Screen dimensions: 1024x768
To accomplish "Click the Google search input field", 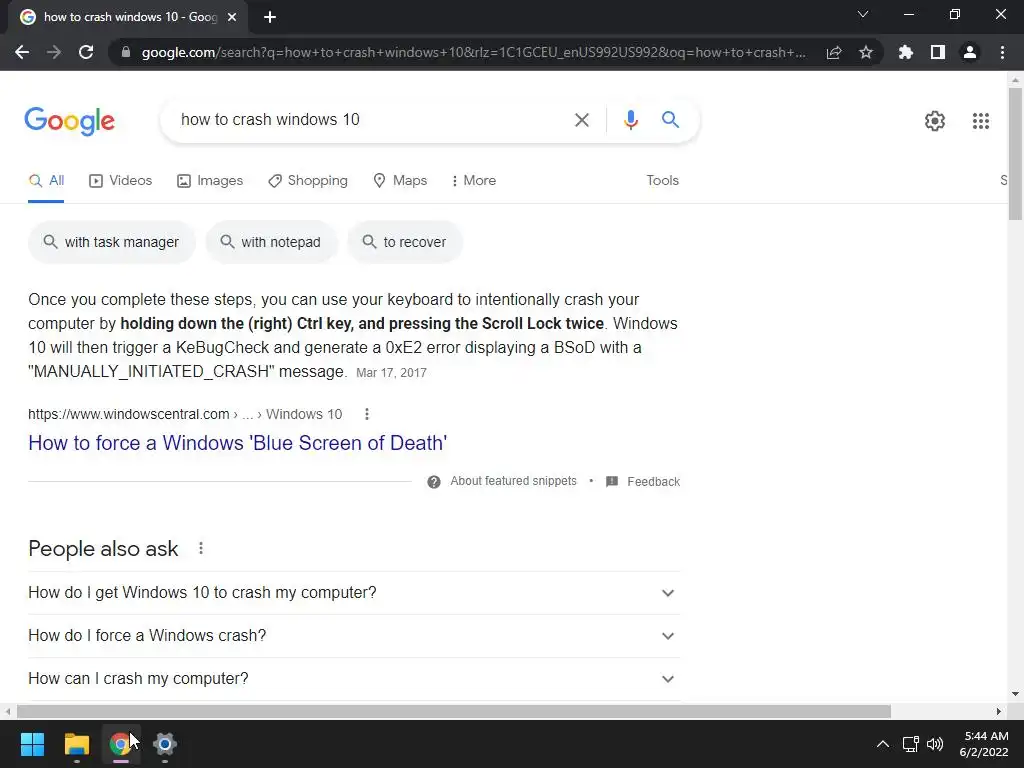I will (369, 120).
